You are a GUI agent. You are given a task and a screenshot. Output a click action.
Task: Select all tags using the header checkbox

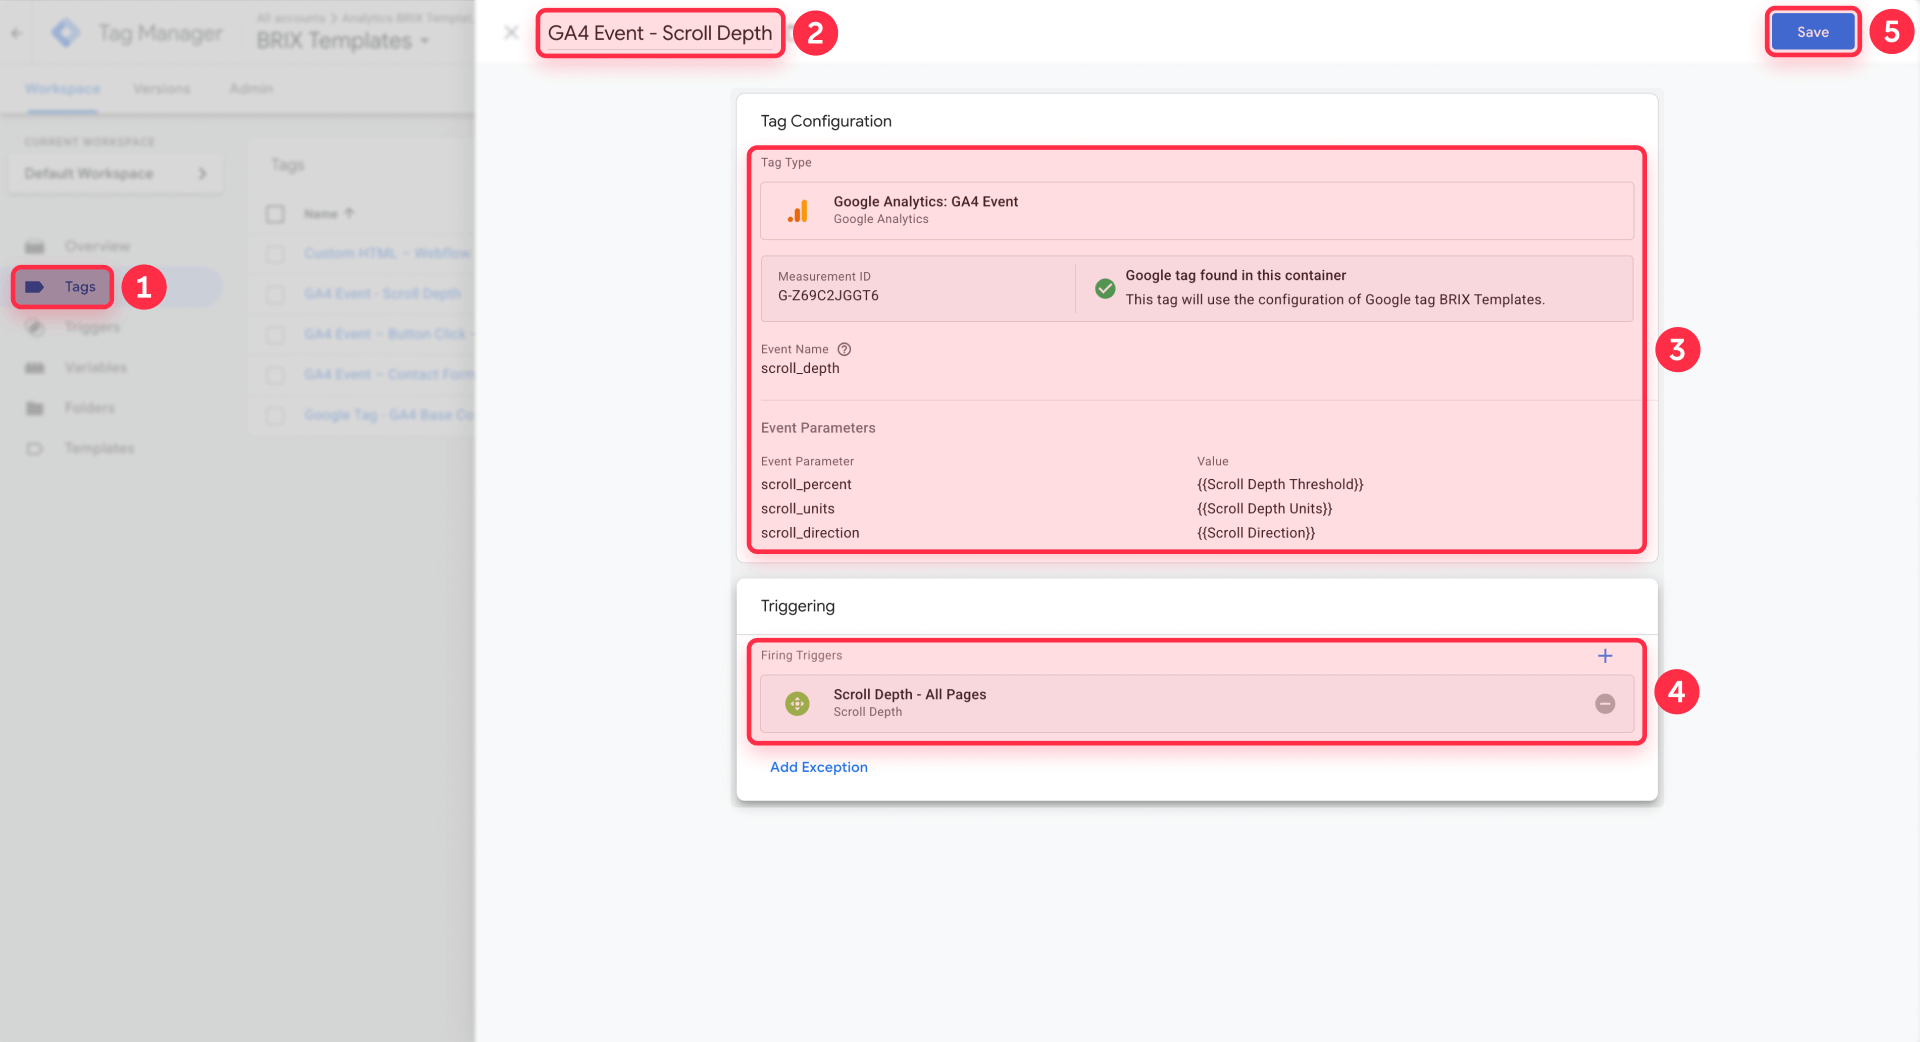(x=276, y=213)
